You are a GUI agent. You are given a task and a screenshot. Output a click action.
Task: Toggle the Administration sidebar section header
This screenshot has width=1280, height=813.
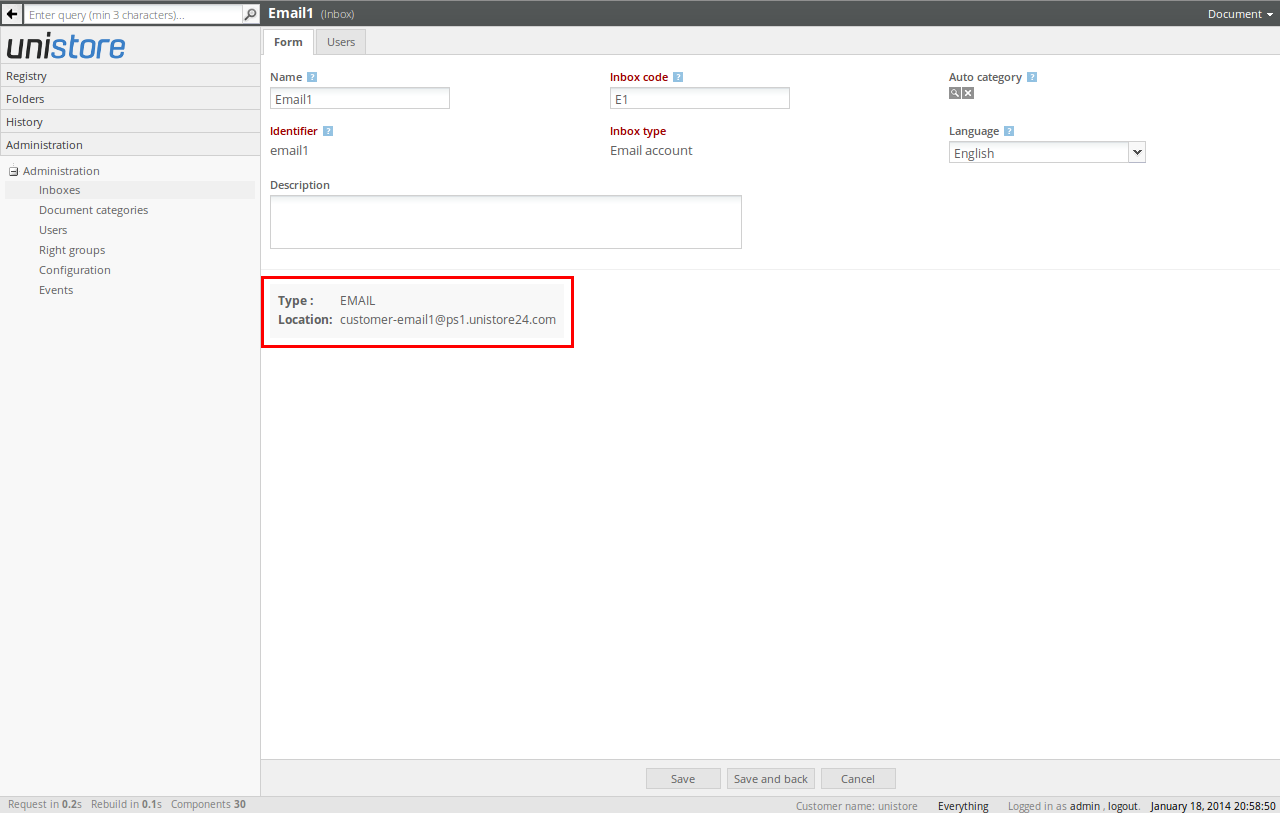click(130, 145)
